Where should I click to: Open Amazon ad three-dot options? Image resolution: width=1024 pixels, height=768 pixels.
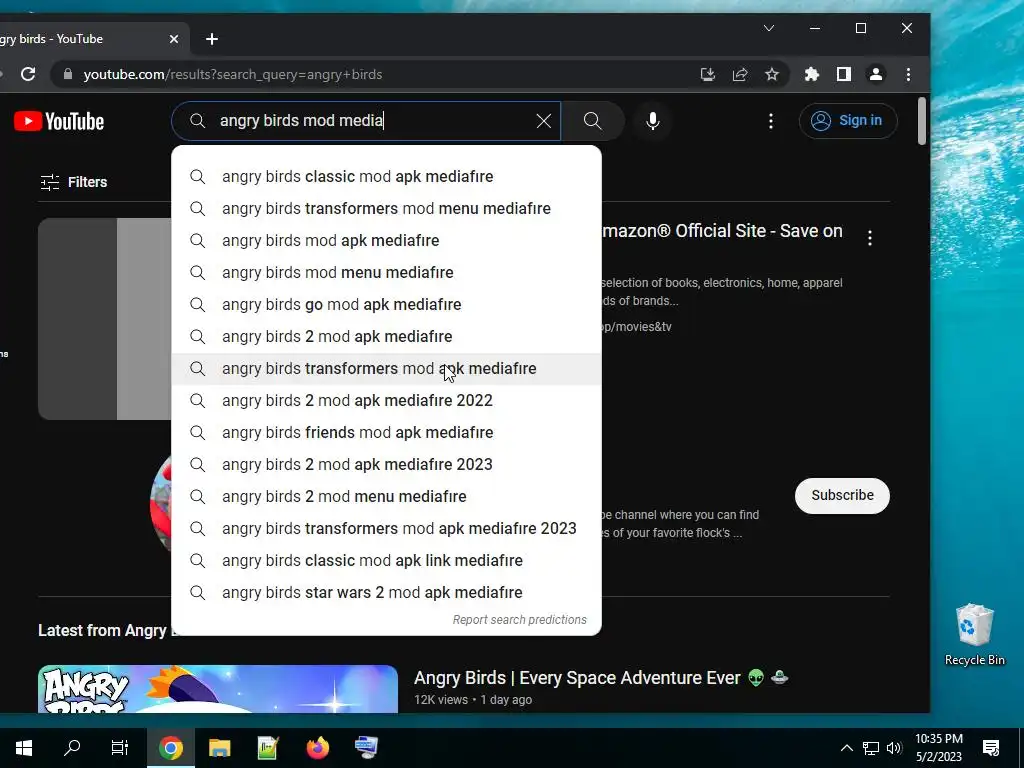point(869,238)
